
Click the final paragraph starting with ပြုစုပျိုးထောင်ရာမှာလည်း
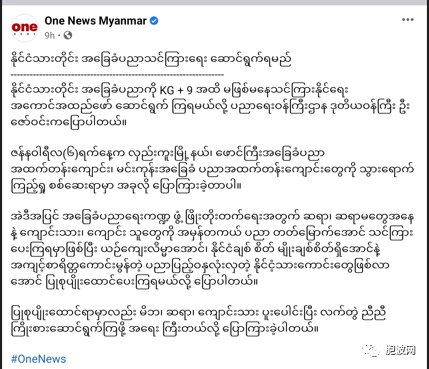click(x=200, y=321)
